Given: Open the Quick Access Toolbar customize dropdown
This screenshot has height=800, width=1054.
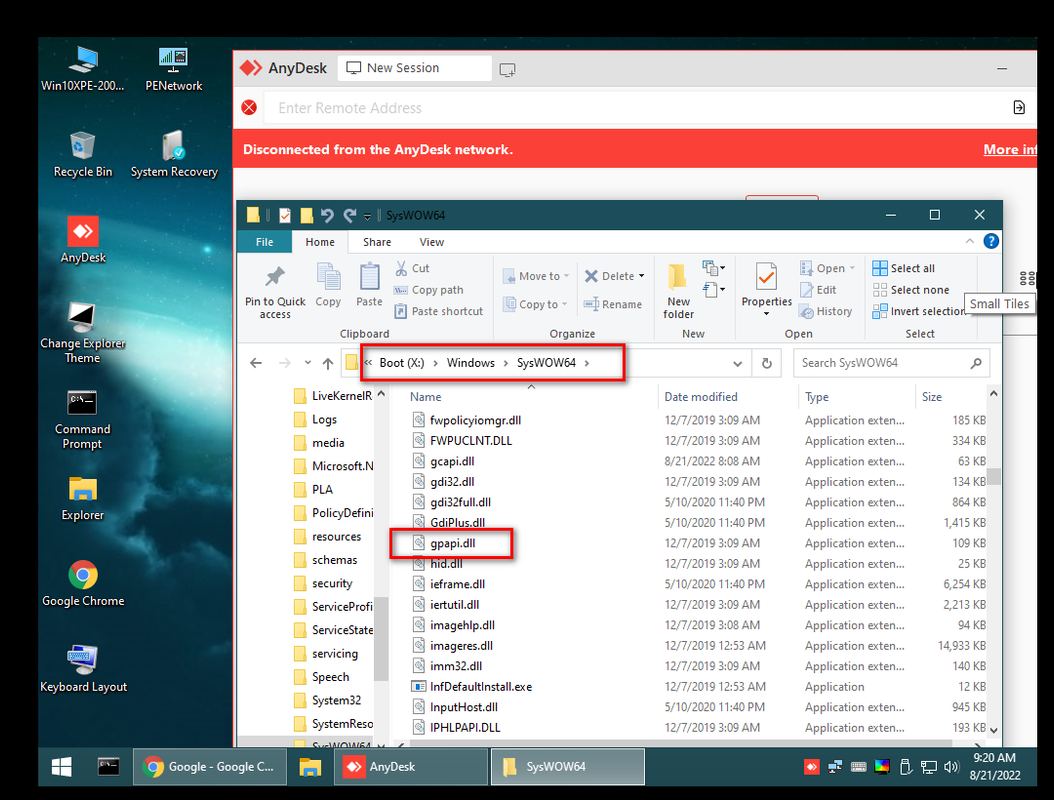Looking at the screenshot, I should 367,216.
